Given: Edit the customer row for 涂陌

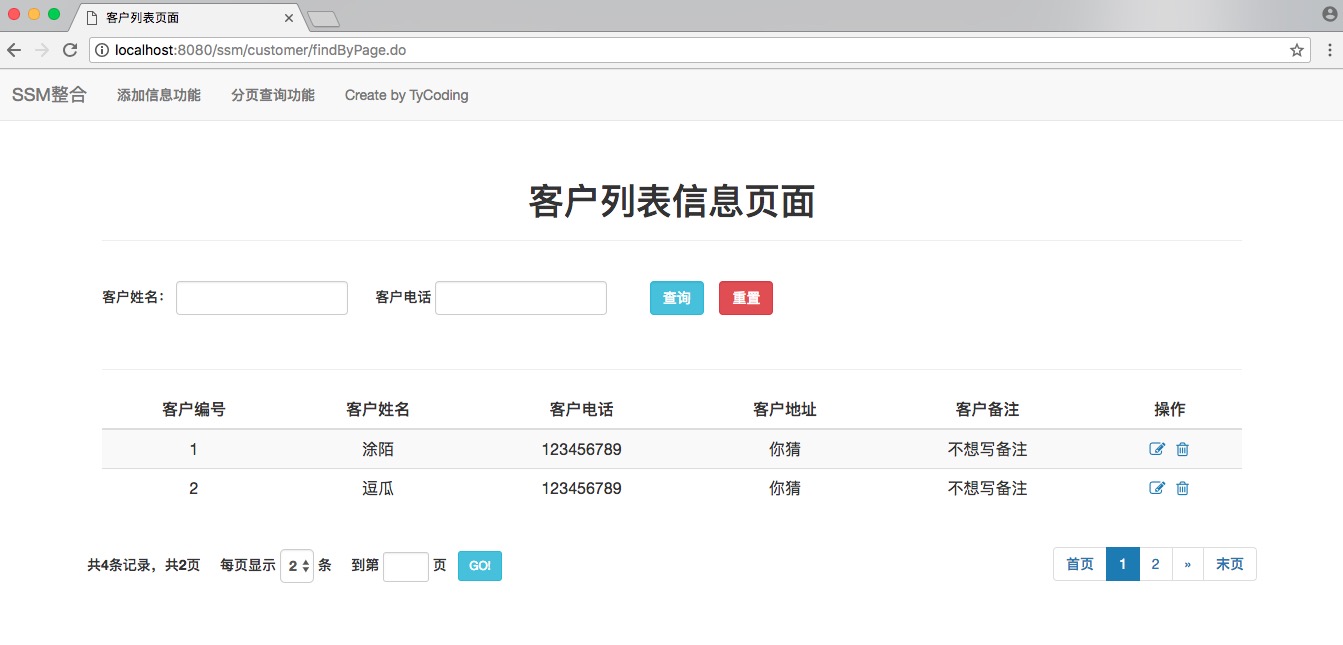Looking at the screenshot, I should point(1157,449).
